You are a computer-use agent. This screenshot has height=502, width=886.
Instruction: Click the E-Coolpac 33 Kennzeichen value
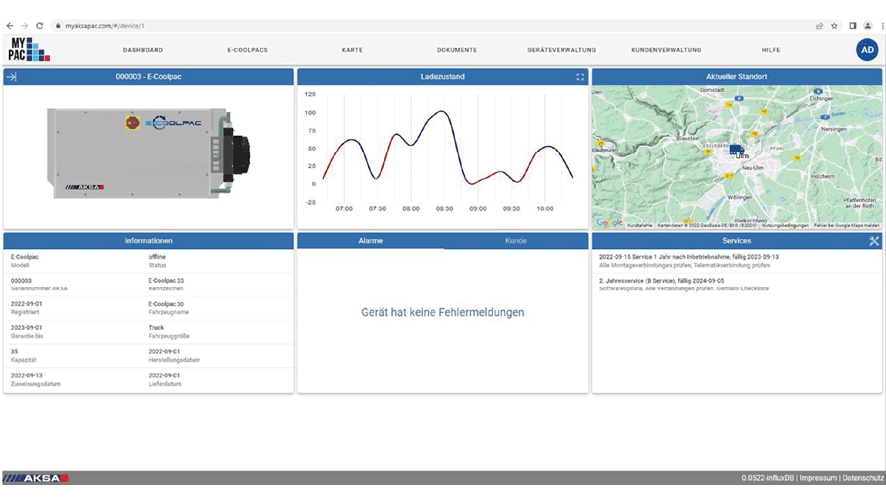[166, 280]
